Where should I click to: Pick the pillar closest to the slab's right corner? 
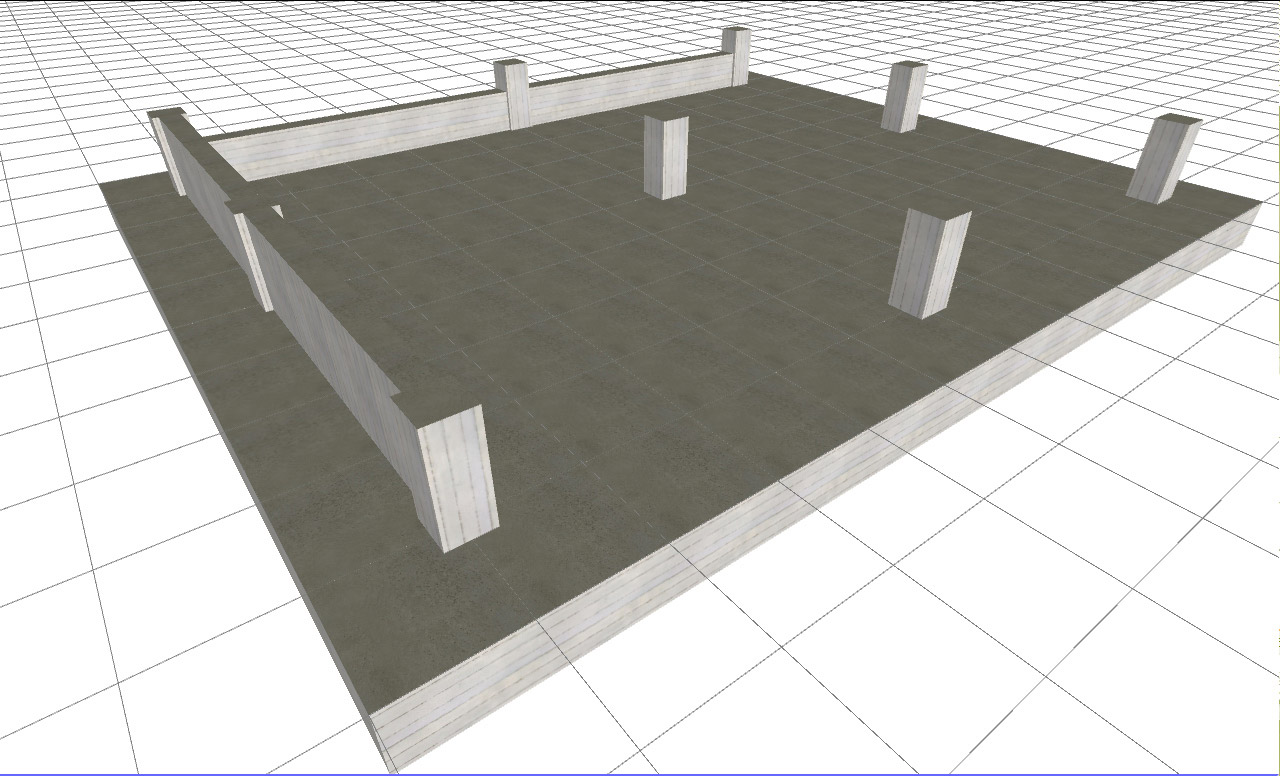point(1163,159)
